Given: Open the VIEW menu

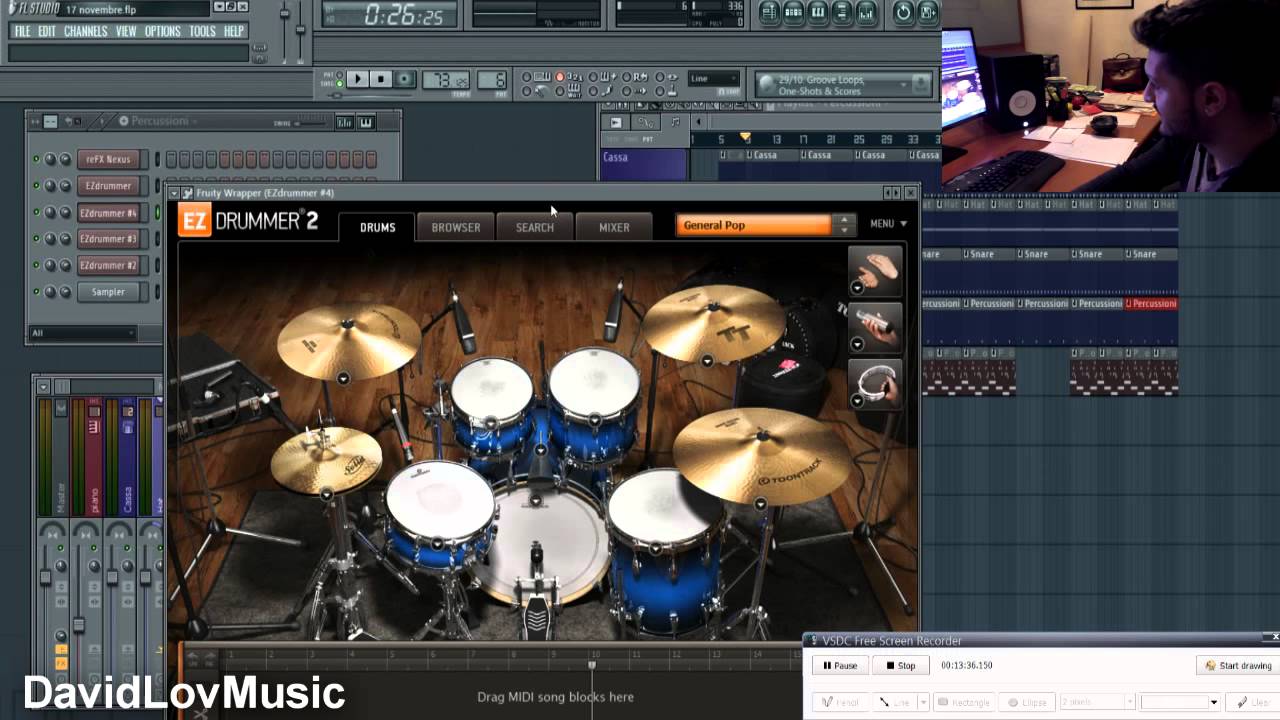Looking at the screenshot, I should coord(126,31).
